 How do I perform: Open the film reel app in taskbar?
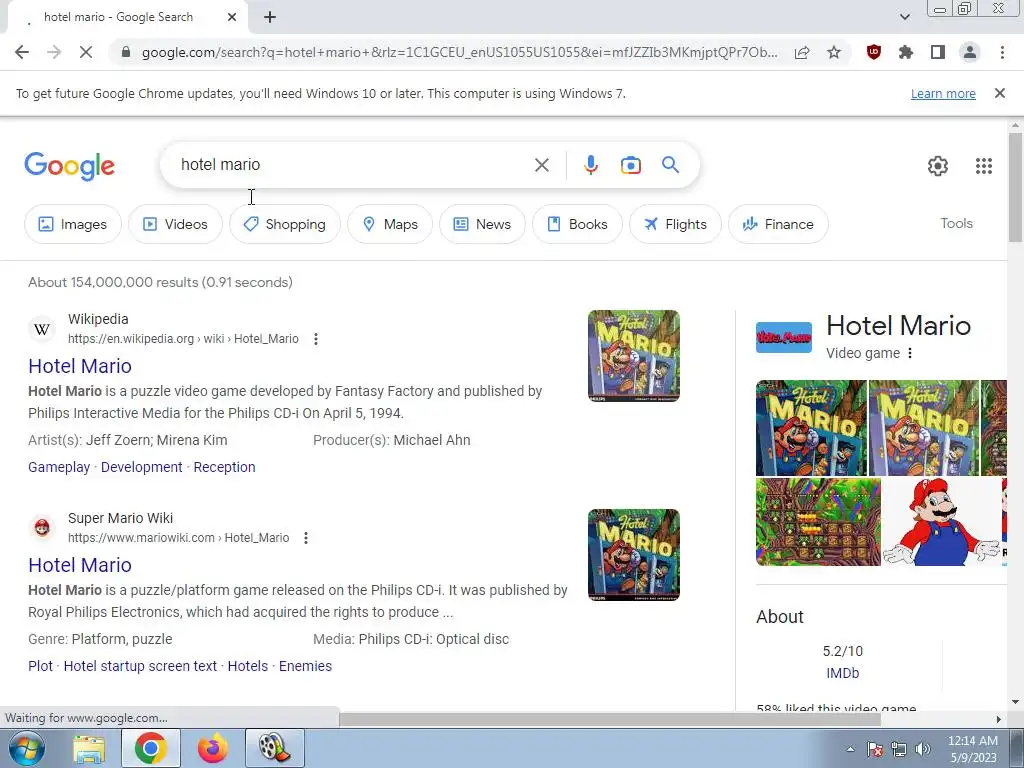tap(274, 748)
